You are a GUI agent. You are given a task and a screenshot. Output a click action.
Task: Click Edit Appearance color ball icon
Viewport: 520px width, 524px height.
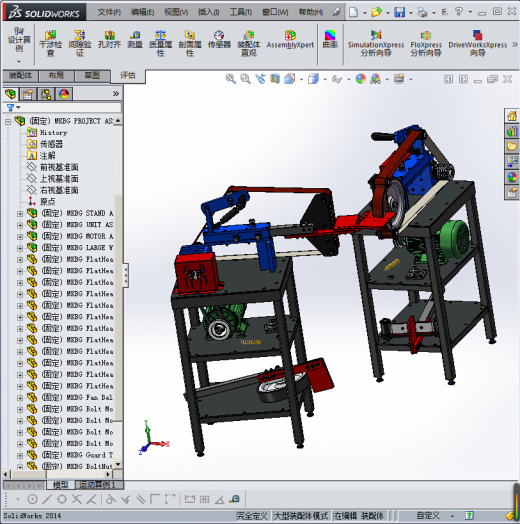pyautogui.click(x=361, y=79)
